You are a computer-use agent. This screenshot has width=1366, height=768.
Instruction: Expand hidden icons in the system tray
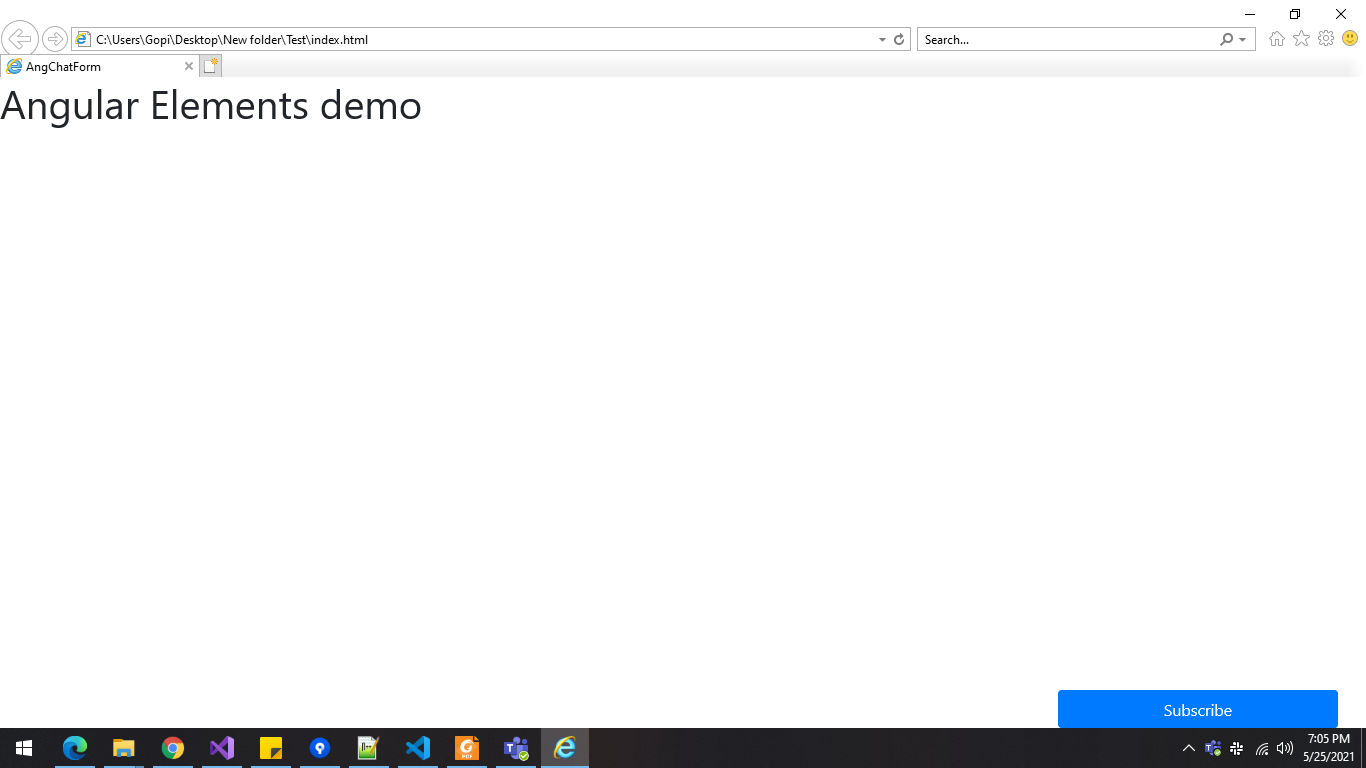point(1188,747)
